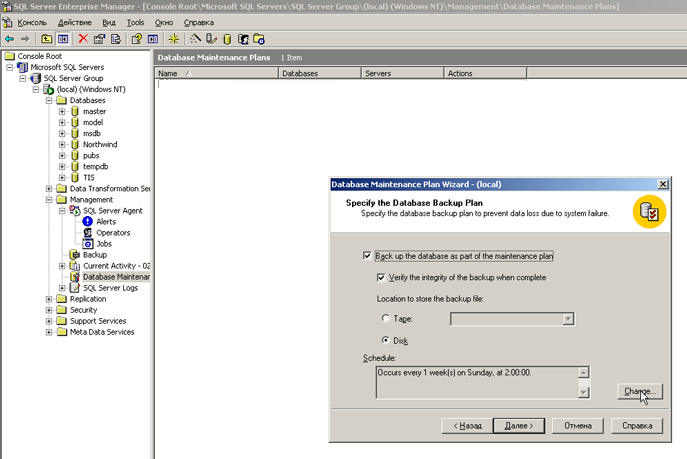Click the Forward arrow toolbar icon
The image size is (687, 459).
(25, 39)
